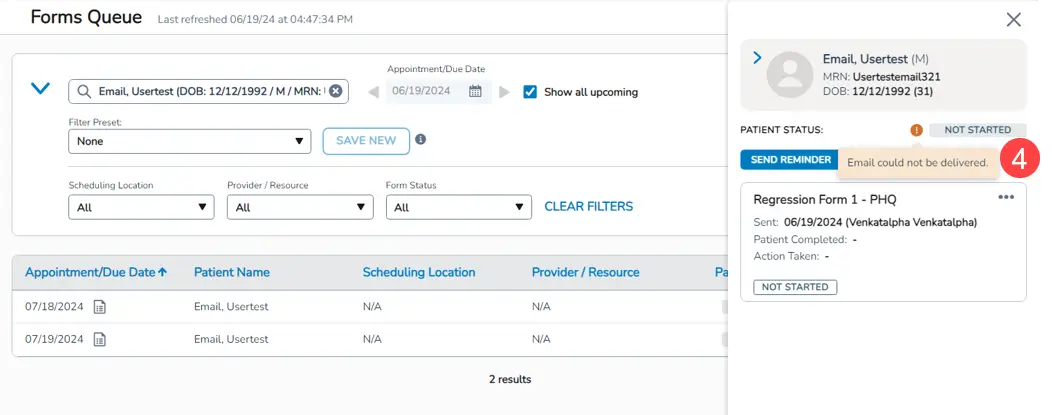The image size is (1052, 415).
Task: Open form document icon for 07/19/2024
Action: tap(99, 339)
